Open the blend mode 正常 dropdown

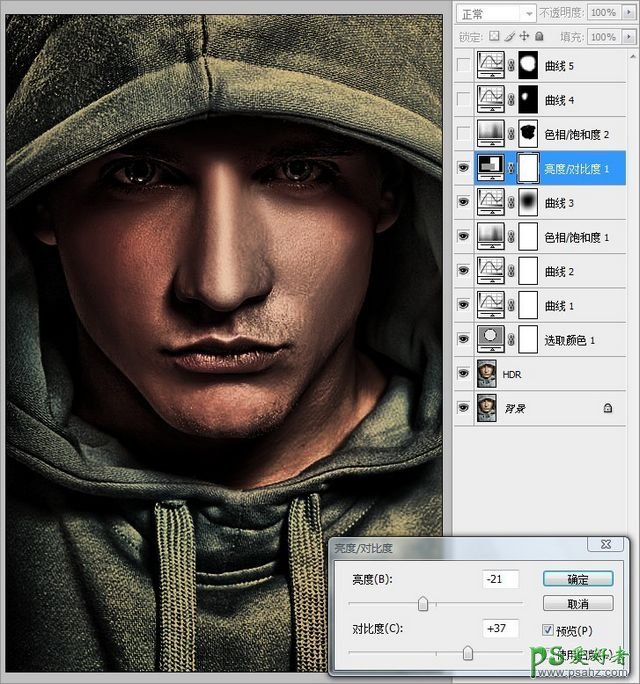(x=496, y=13)
